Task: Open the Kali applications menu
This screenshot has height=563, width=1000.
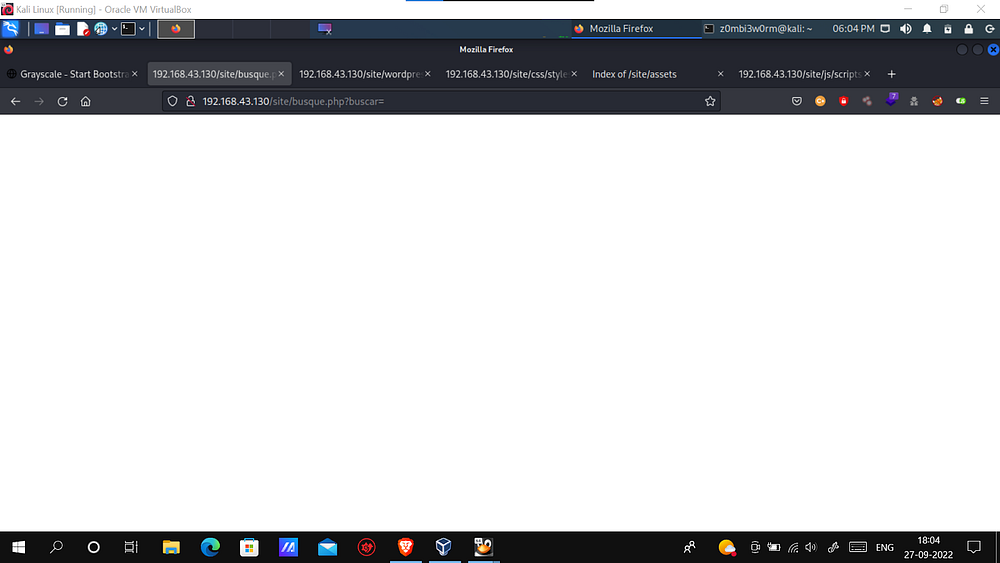Action: point(11,29)
